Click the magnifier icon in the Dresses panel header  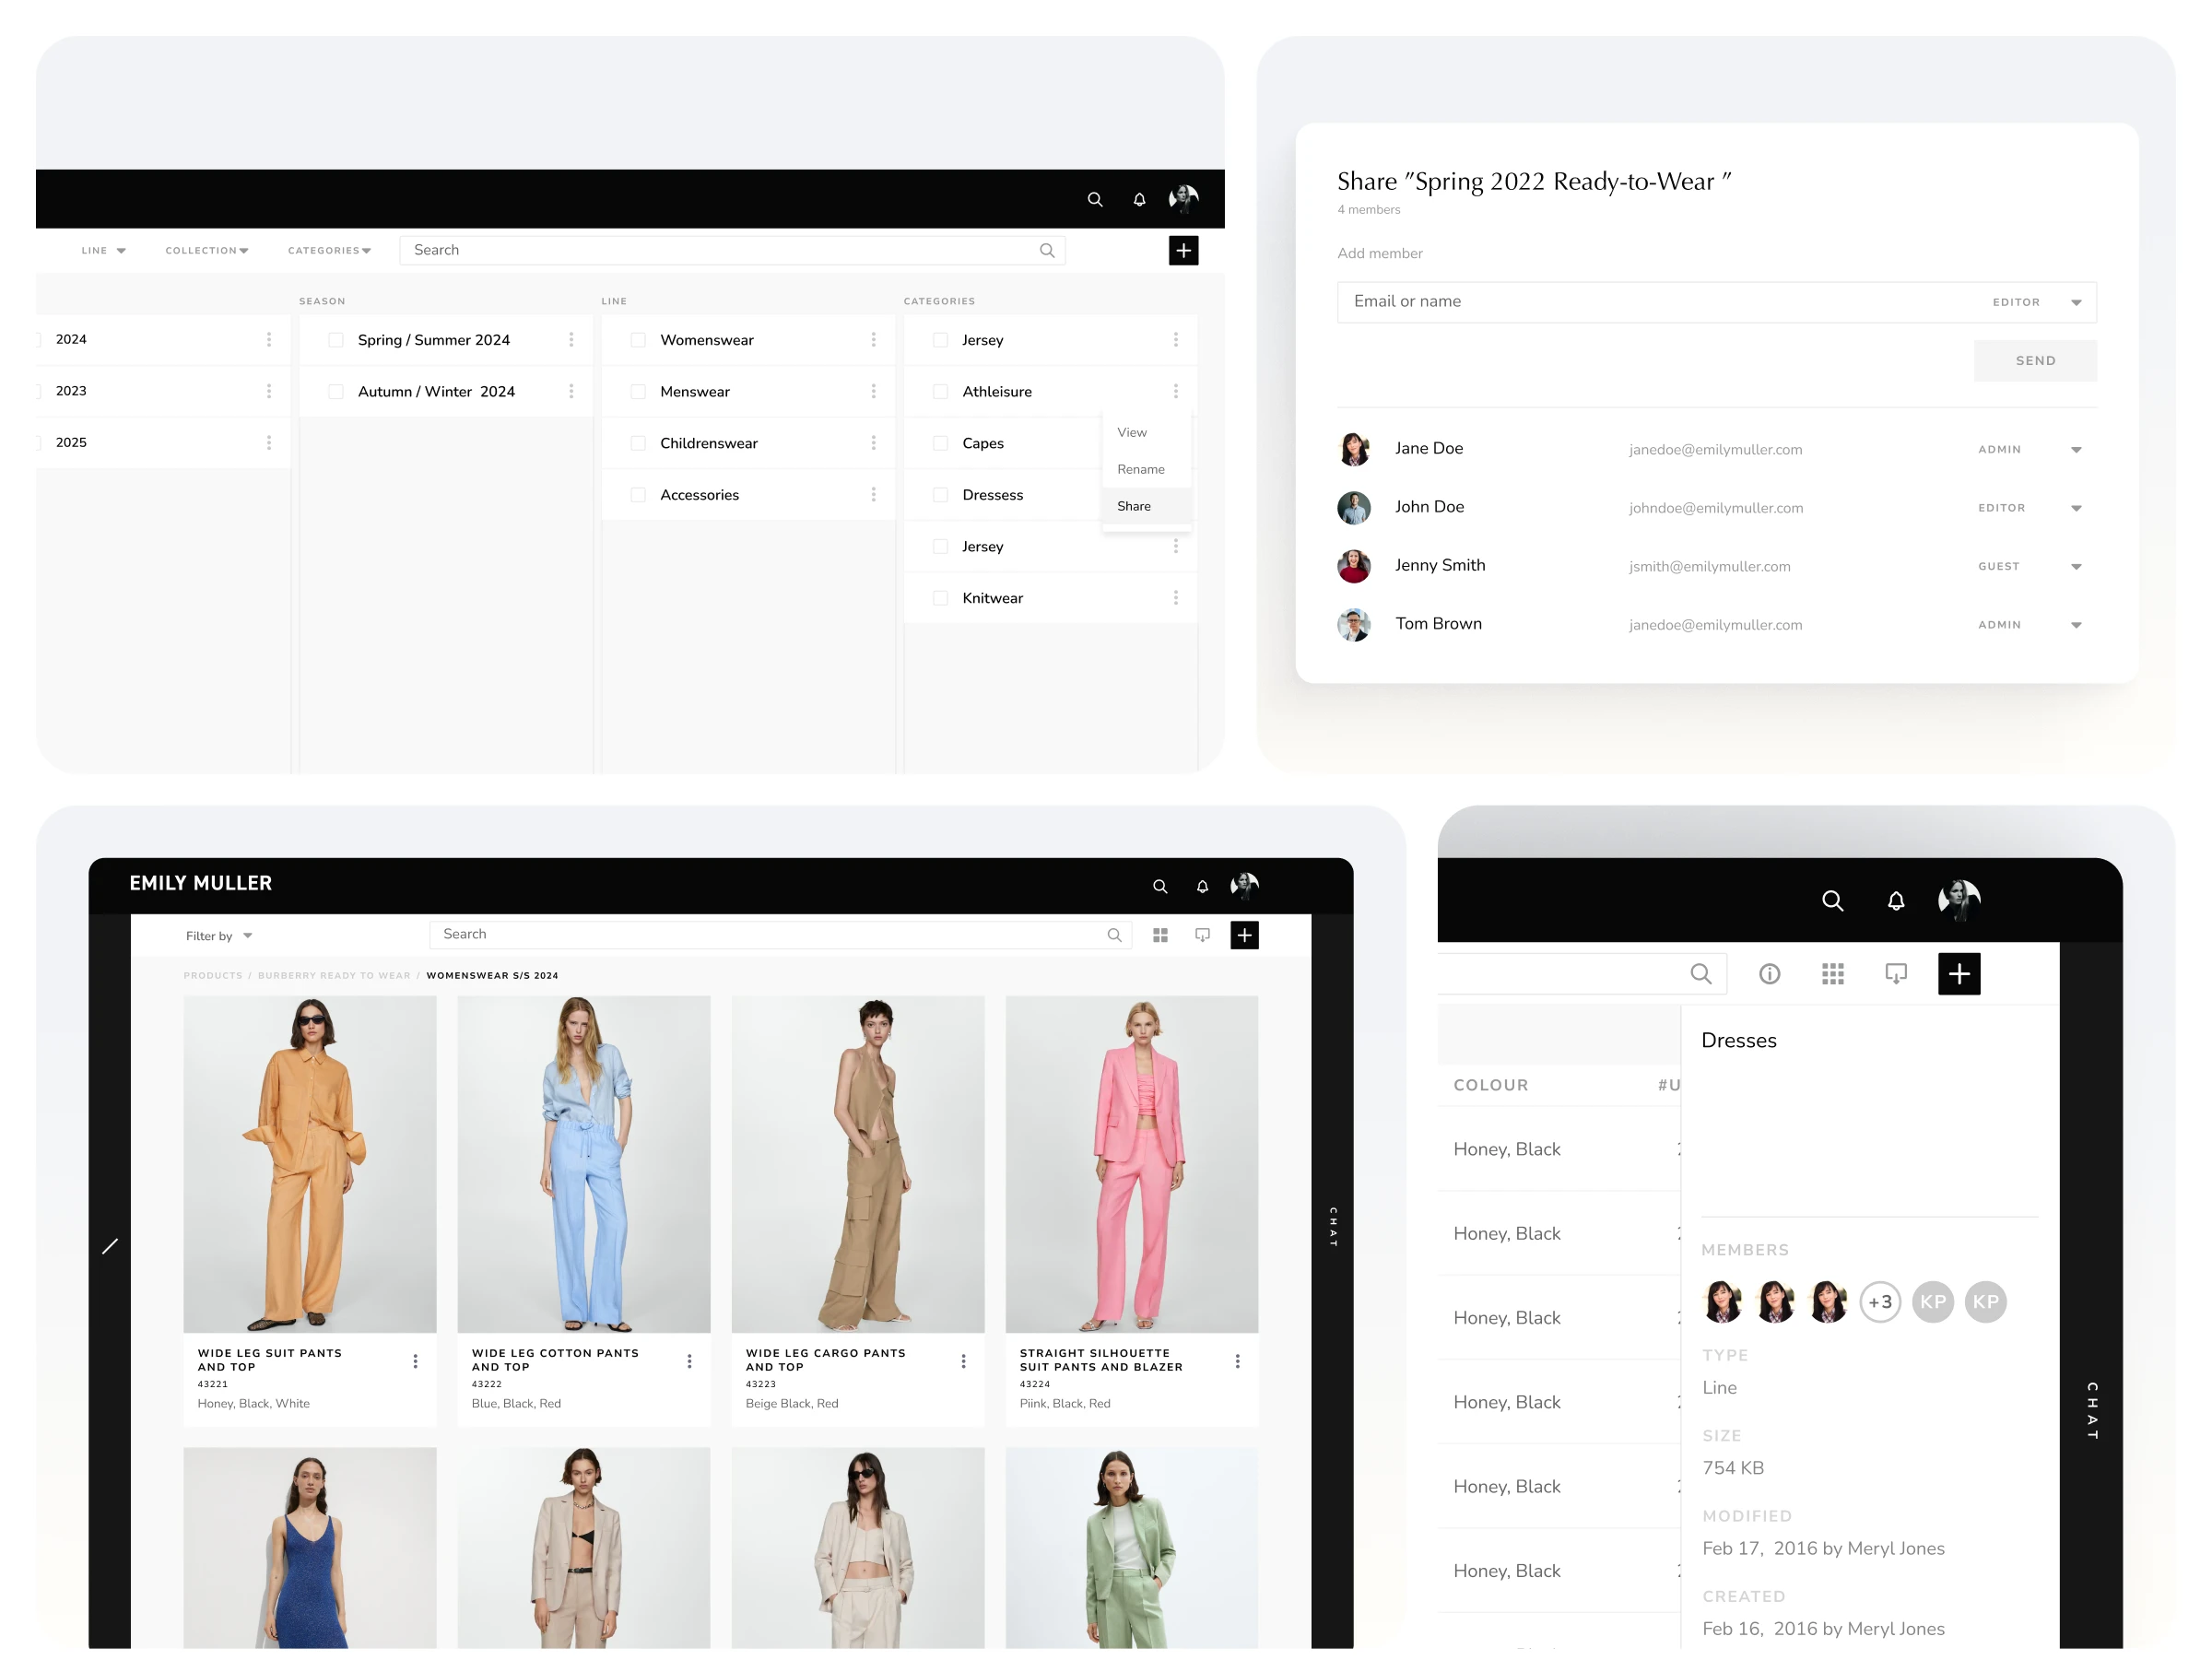pos(1832,900)
